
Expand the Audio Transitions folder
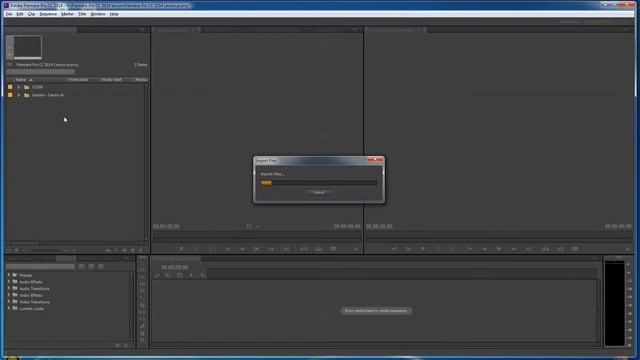9,288
